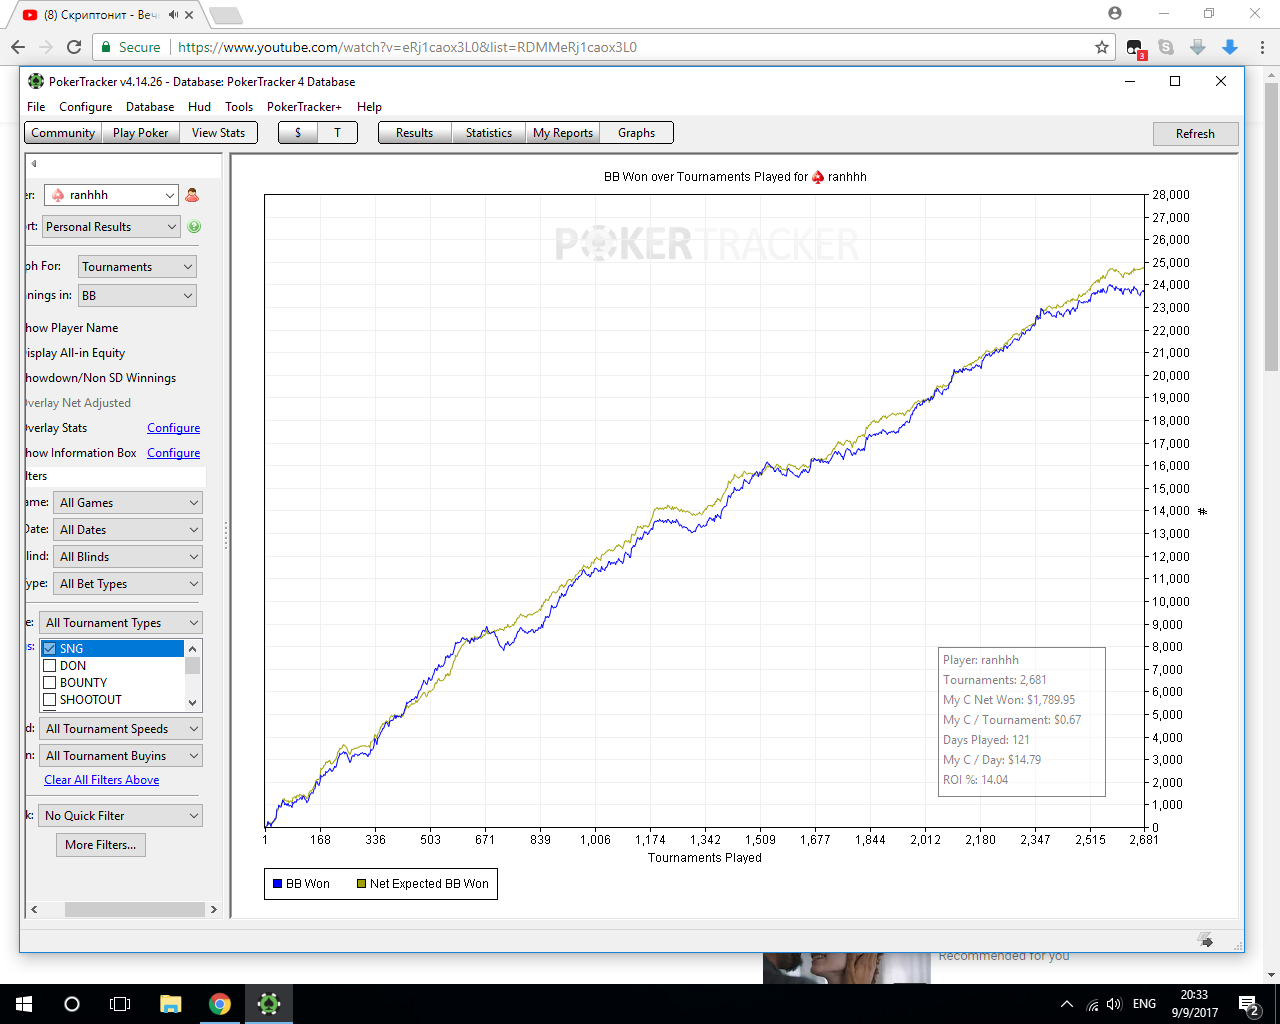The width and height of the screenshot is (1280, 1024).
Task: Click the PokerTracker logo in the title bar
Action: 36,81
